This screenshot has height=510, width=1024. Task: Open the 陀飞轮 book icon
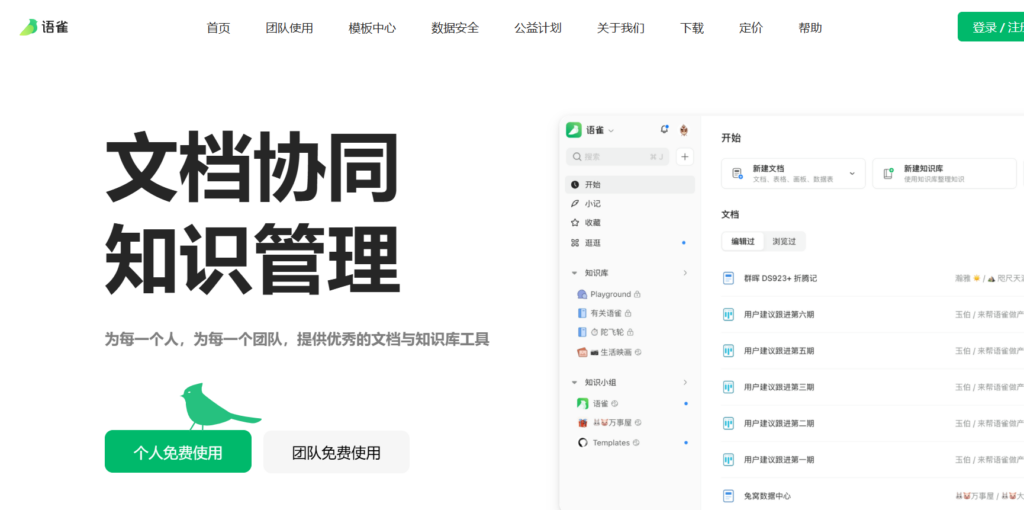tap(582, 332)
